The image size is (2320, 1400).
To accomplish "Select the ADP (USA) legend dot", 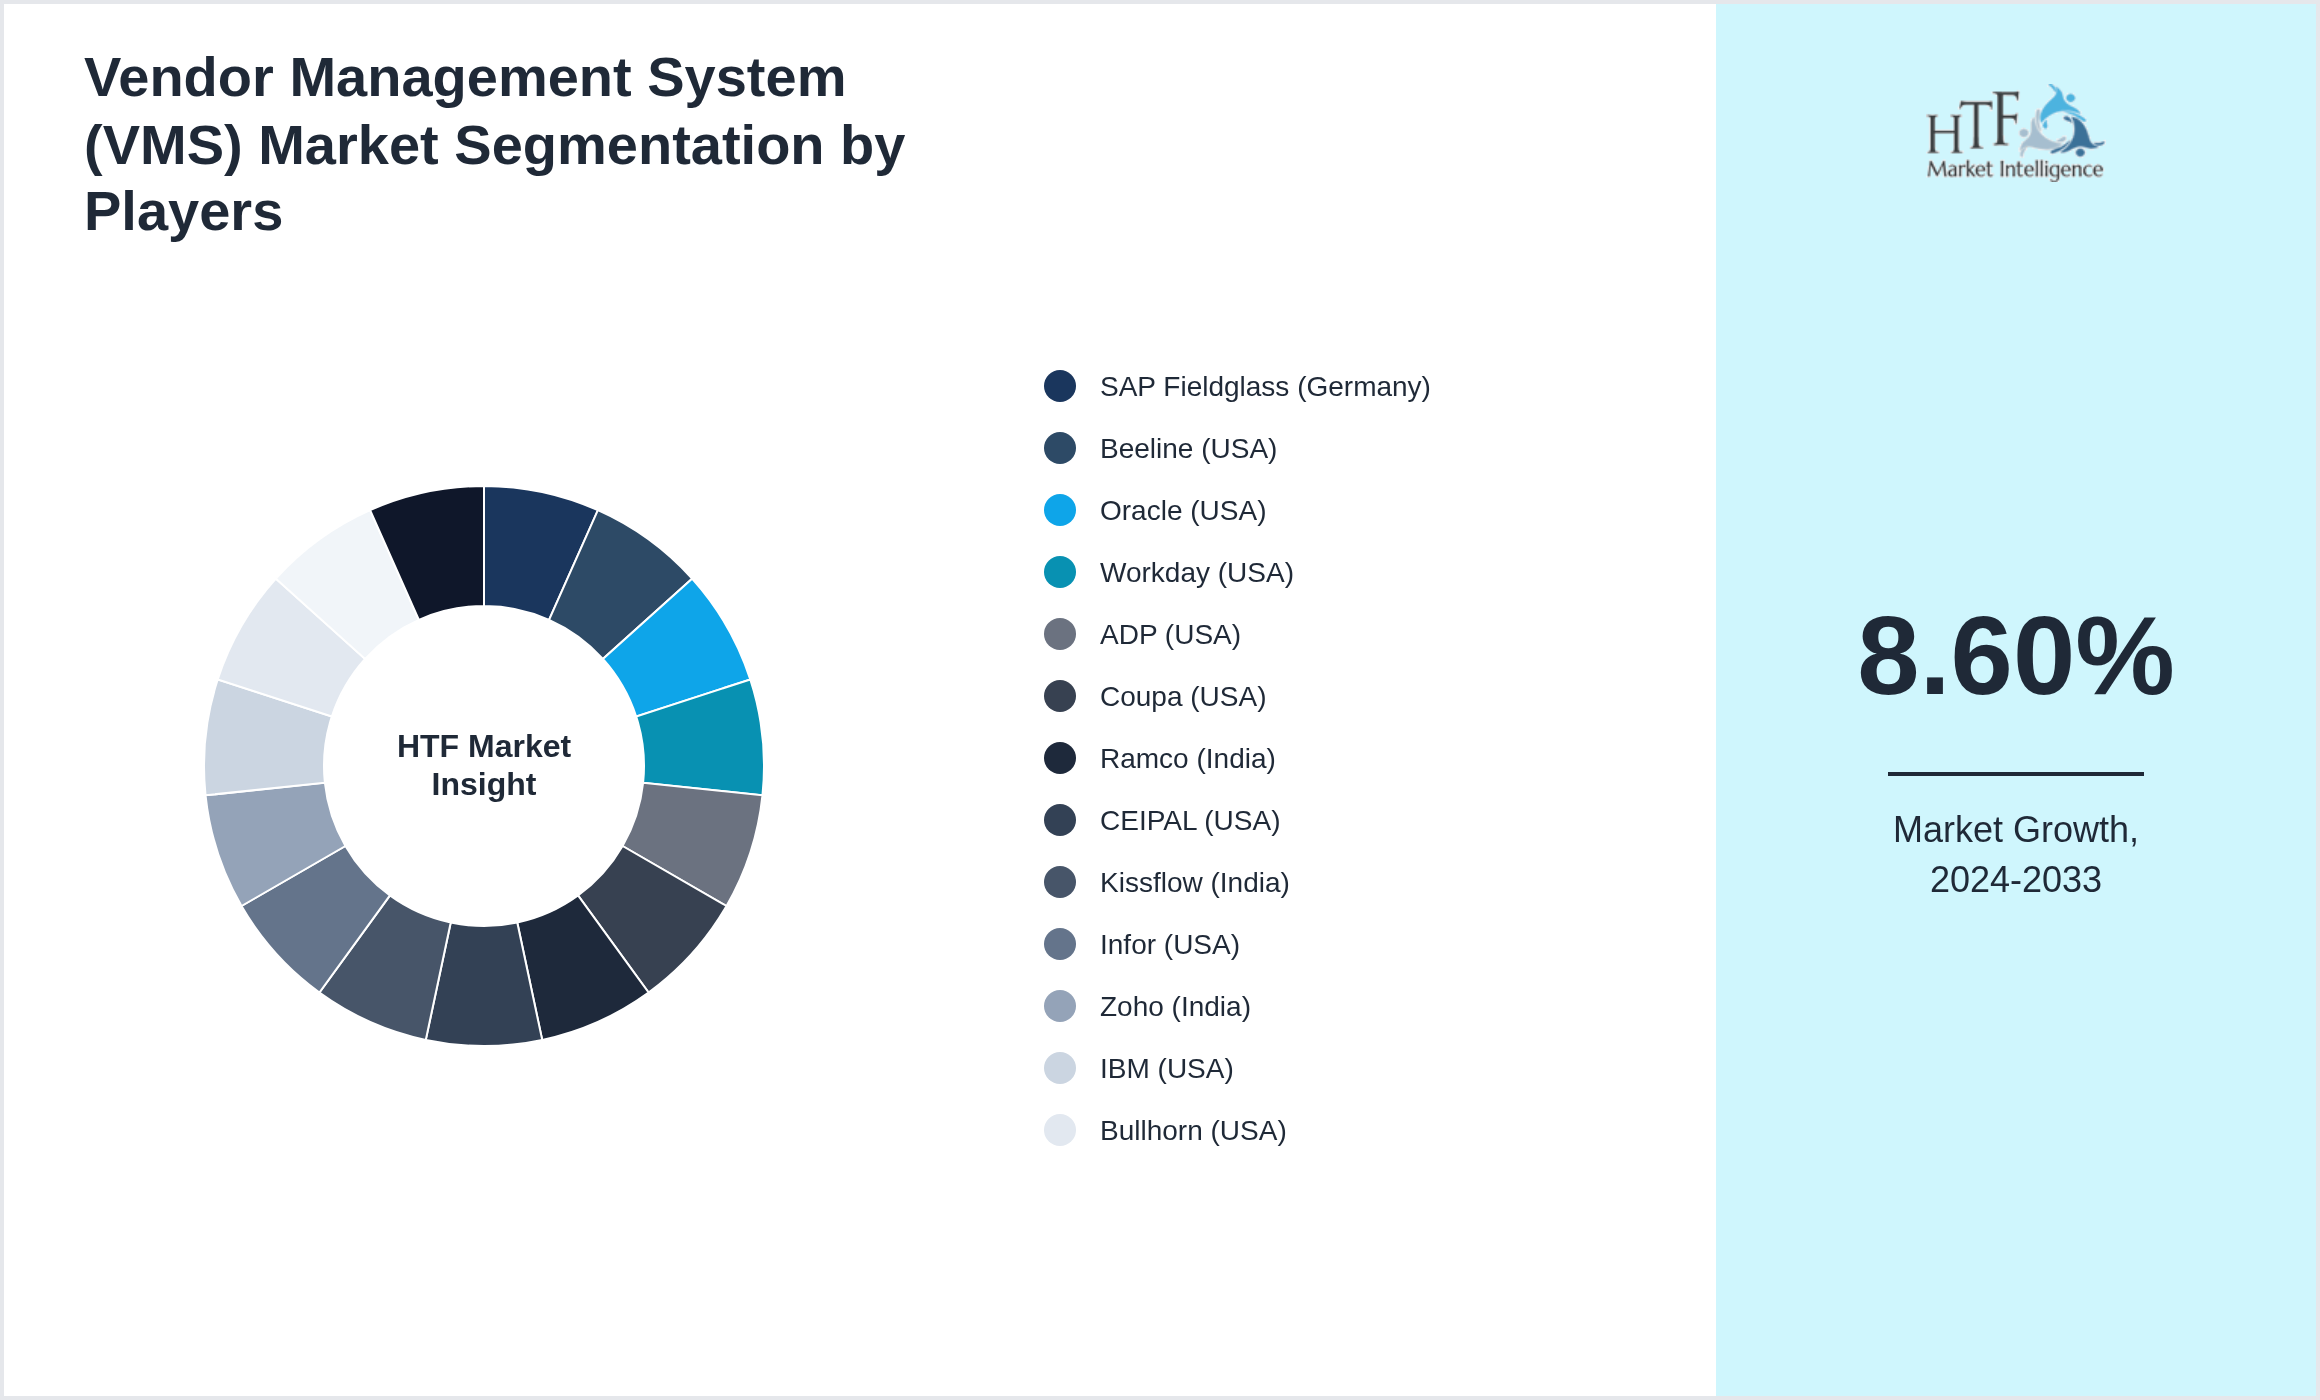I will coord(1060,634).
